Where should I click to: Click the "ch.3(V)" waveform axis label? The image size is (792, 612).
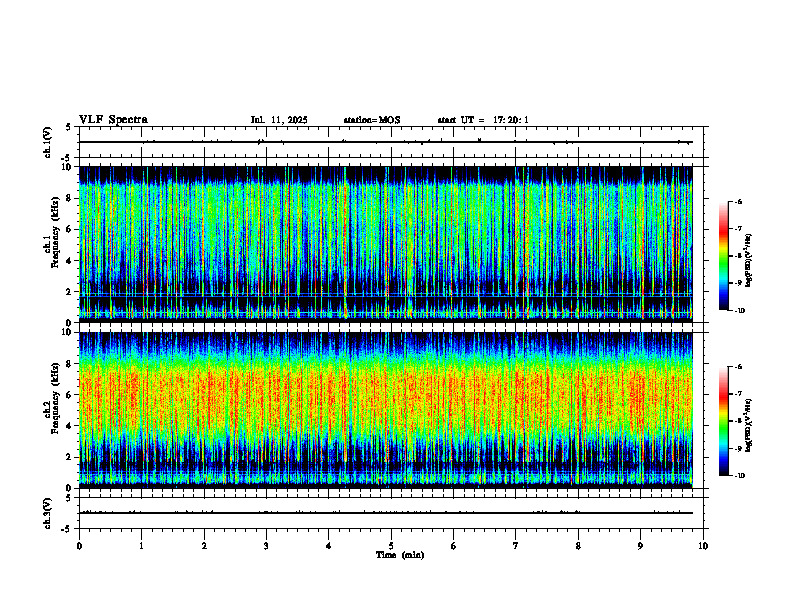[x=47, y=513]
